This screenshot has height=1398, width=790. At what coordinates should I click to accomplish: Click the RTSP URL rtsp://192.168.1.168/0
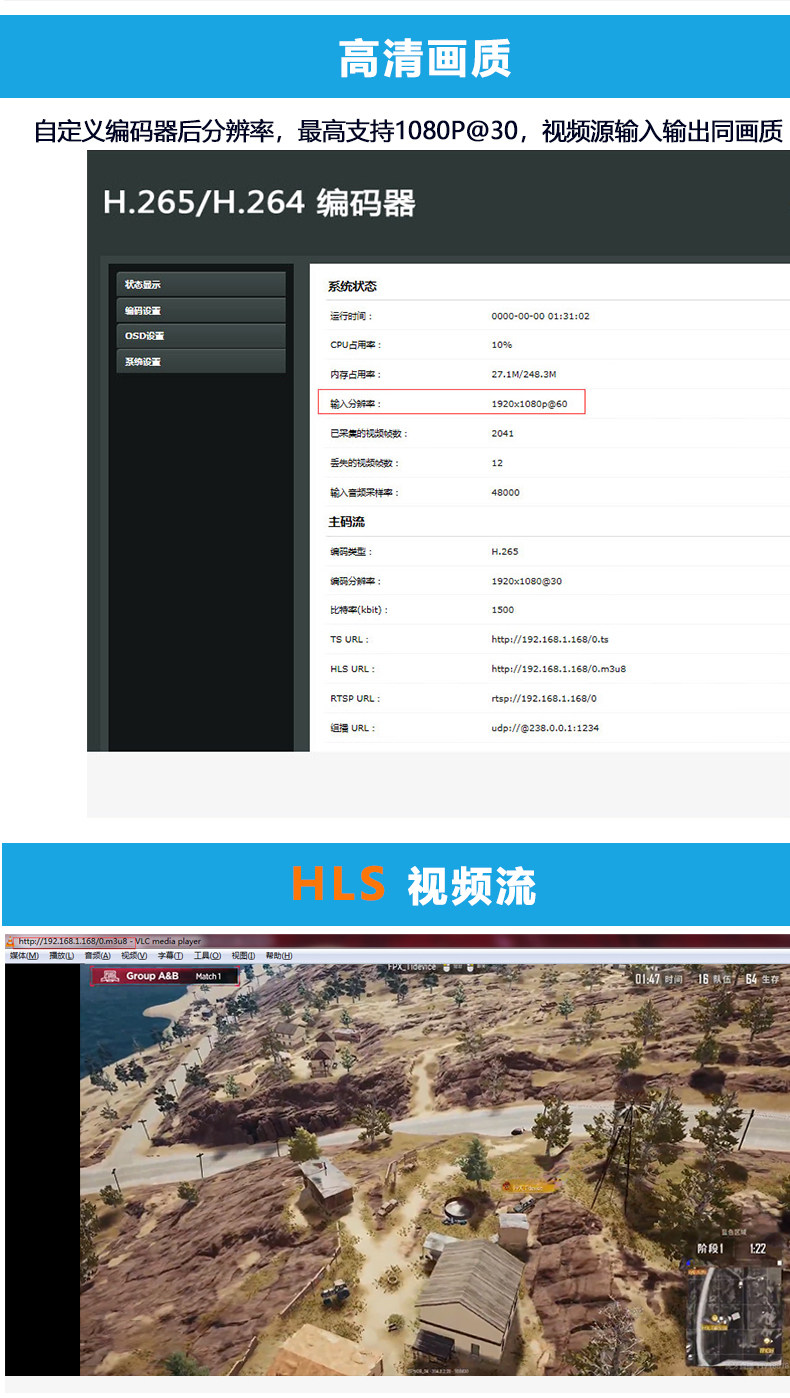click(544, 699)
